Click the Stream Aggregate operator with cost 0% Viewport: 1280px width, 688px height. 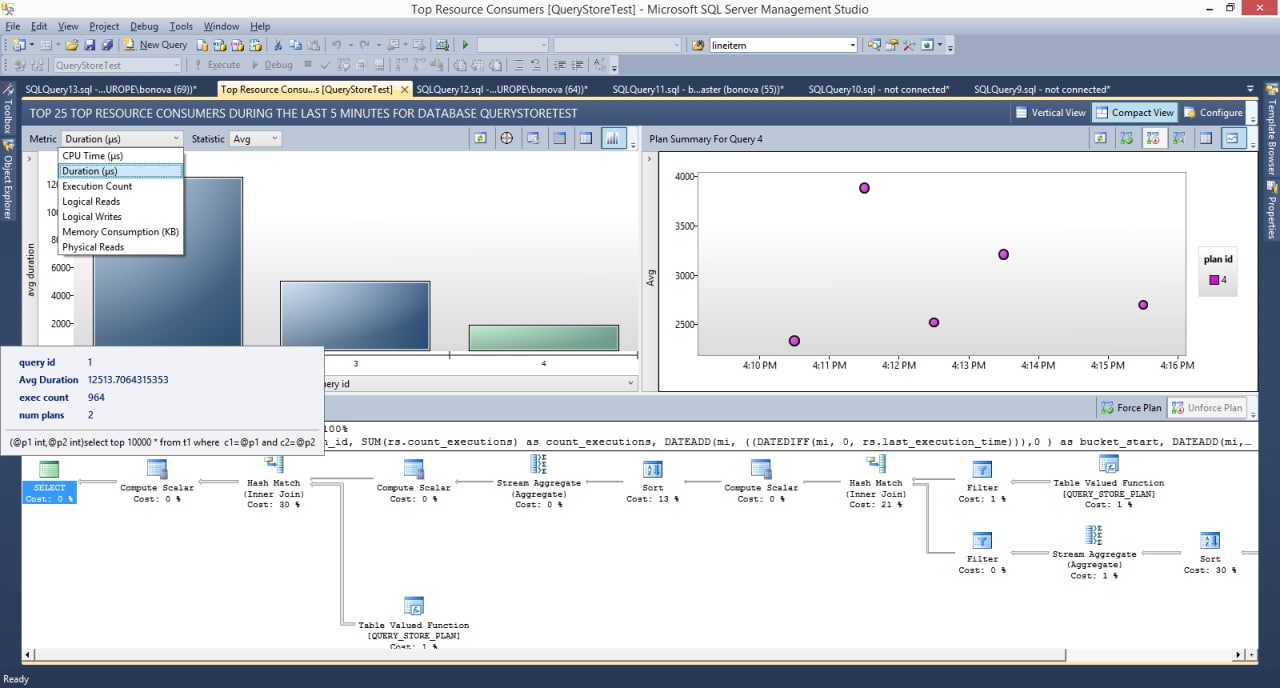pyautogui.click(x=541, y=480)
